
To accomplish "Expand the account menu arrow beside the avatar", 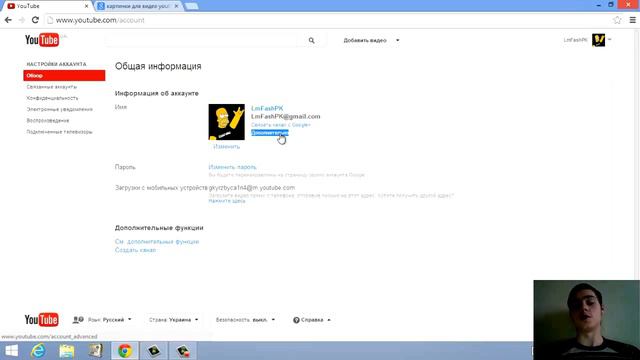I will [609, 40].
